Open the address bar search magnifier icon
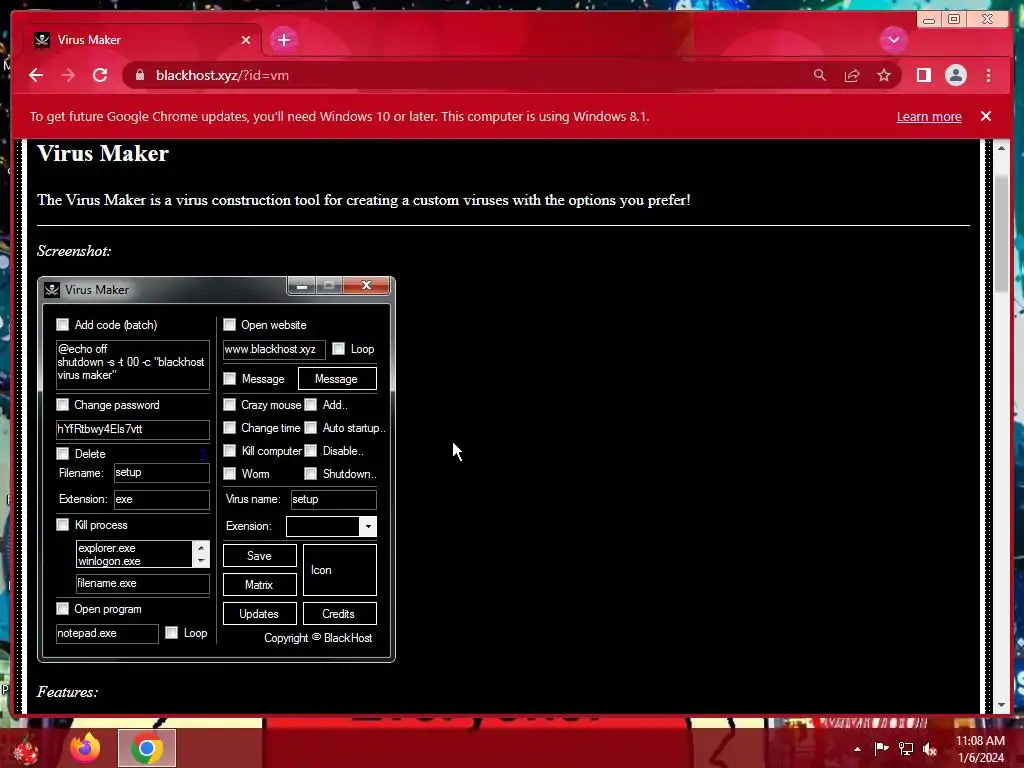This screenshot has width=1024, height=768. pos(820,75)
